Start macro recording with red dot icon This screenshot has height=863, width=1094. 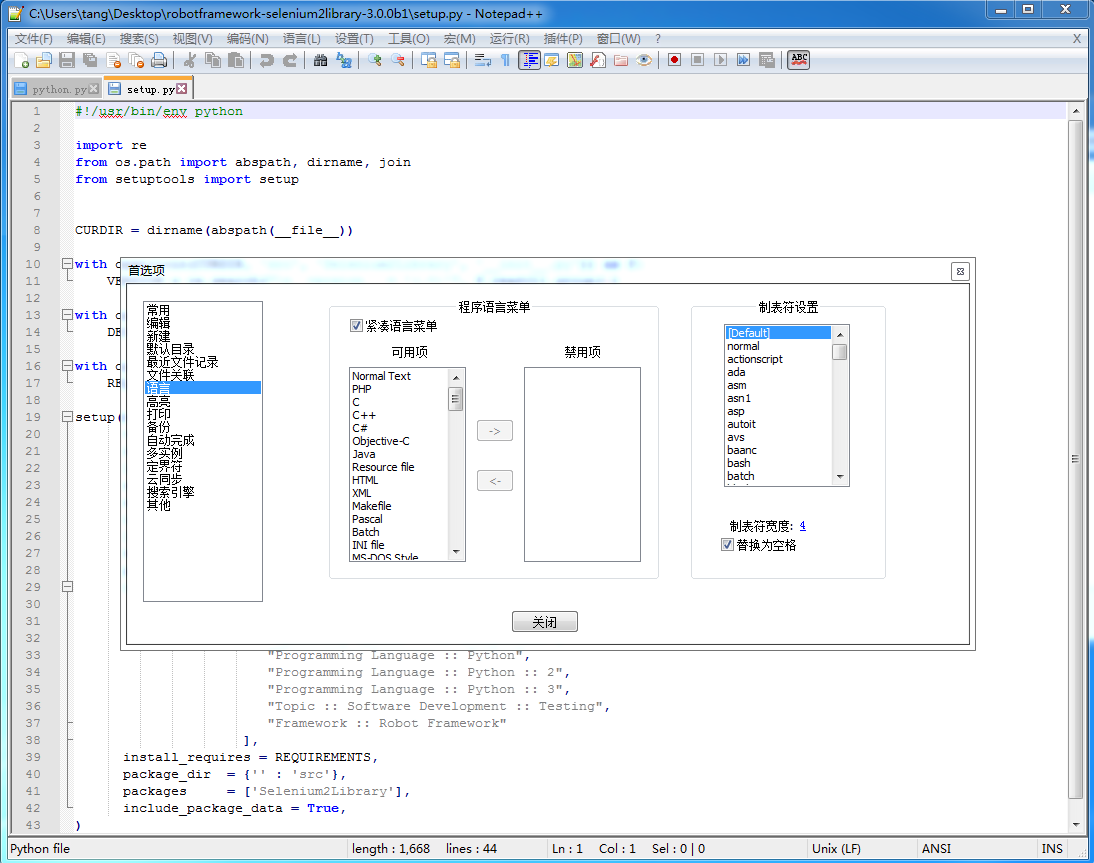click(675, 60)
